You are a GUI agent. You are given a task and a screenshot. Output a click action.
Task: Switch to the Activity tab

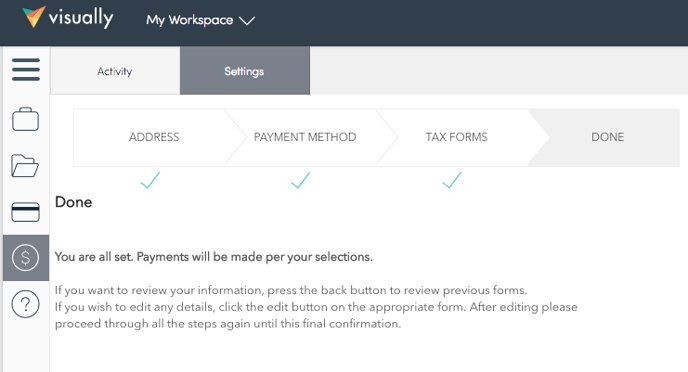click(115, 71)
